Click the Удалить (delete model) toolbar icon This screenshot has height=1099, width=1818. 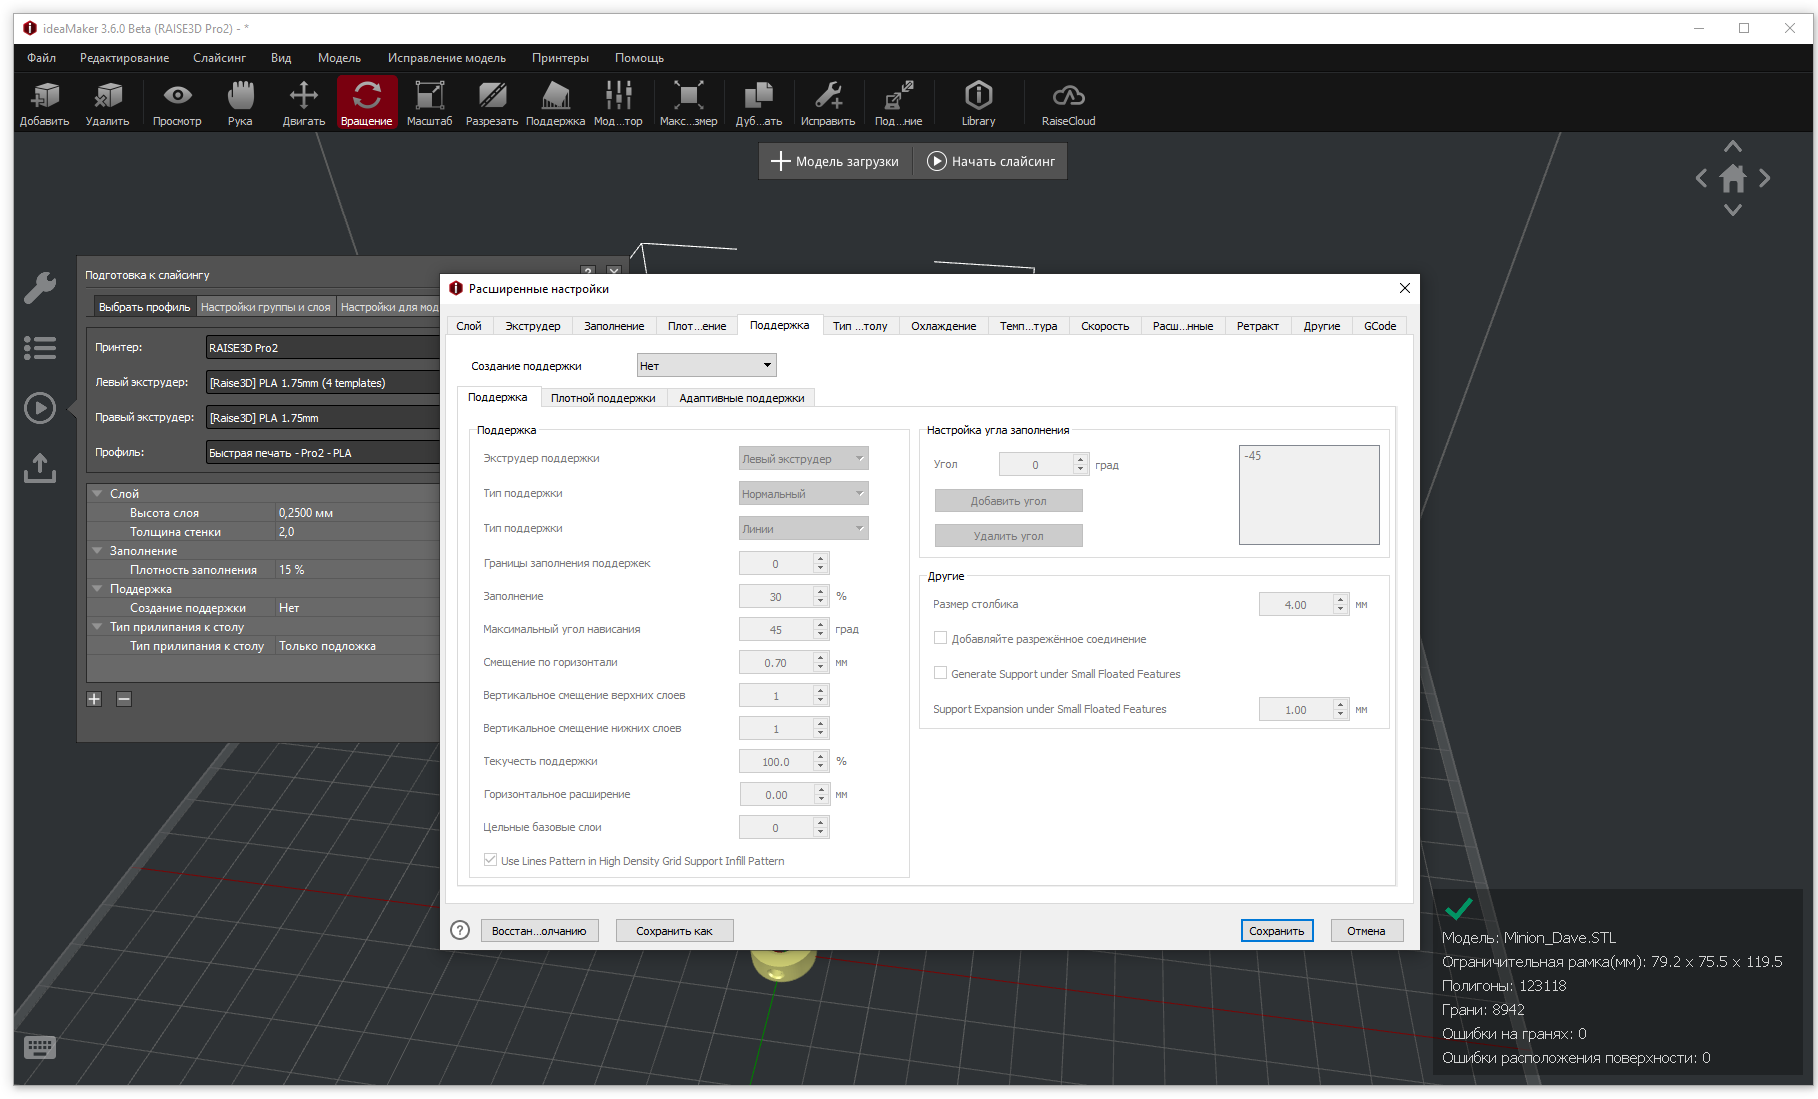(108, 104)
